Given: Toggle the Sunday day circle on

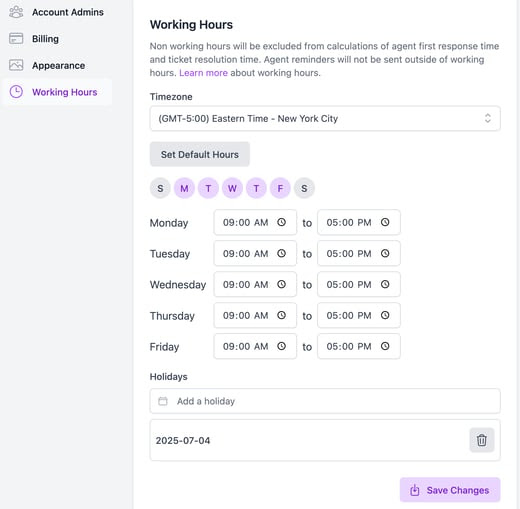Looking at the screenshot, I should (160, 188).
